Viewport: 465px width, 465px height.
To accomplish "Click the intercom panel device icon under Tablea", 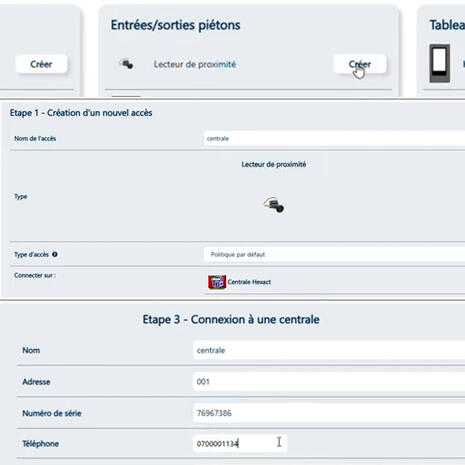I will 439,63.
